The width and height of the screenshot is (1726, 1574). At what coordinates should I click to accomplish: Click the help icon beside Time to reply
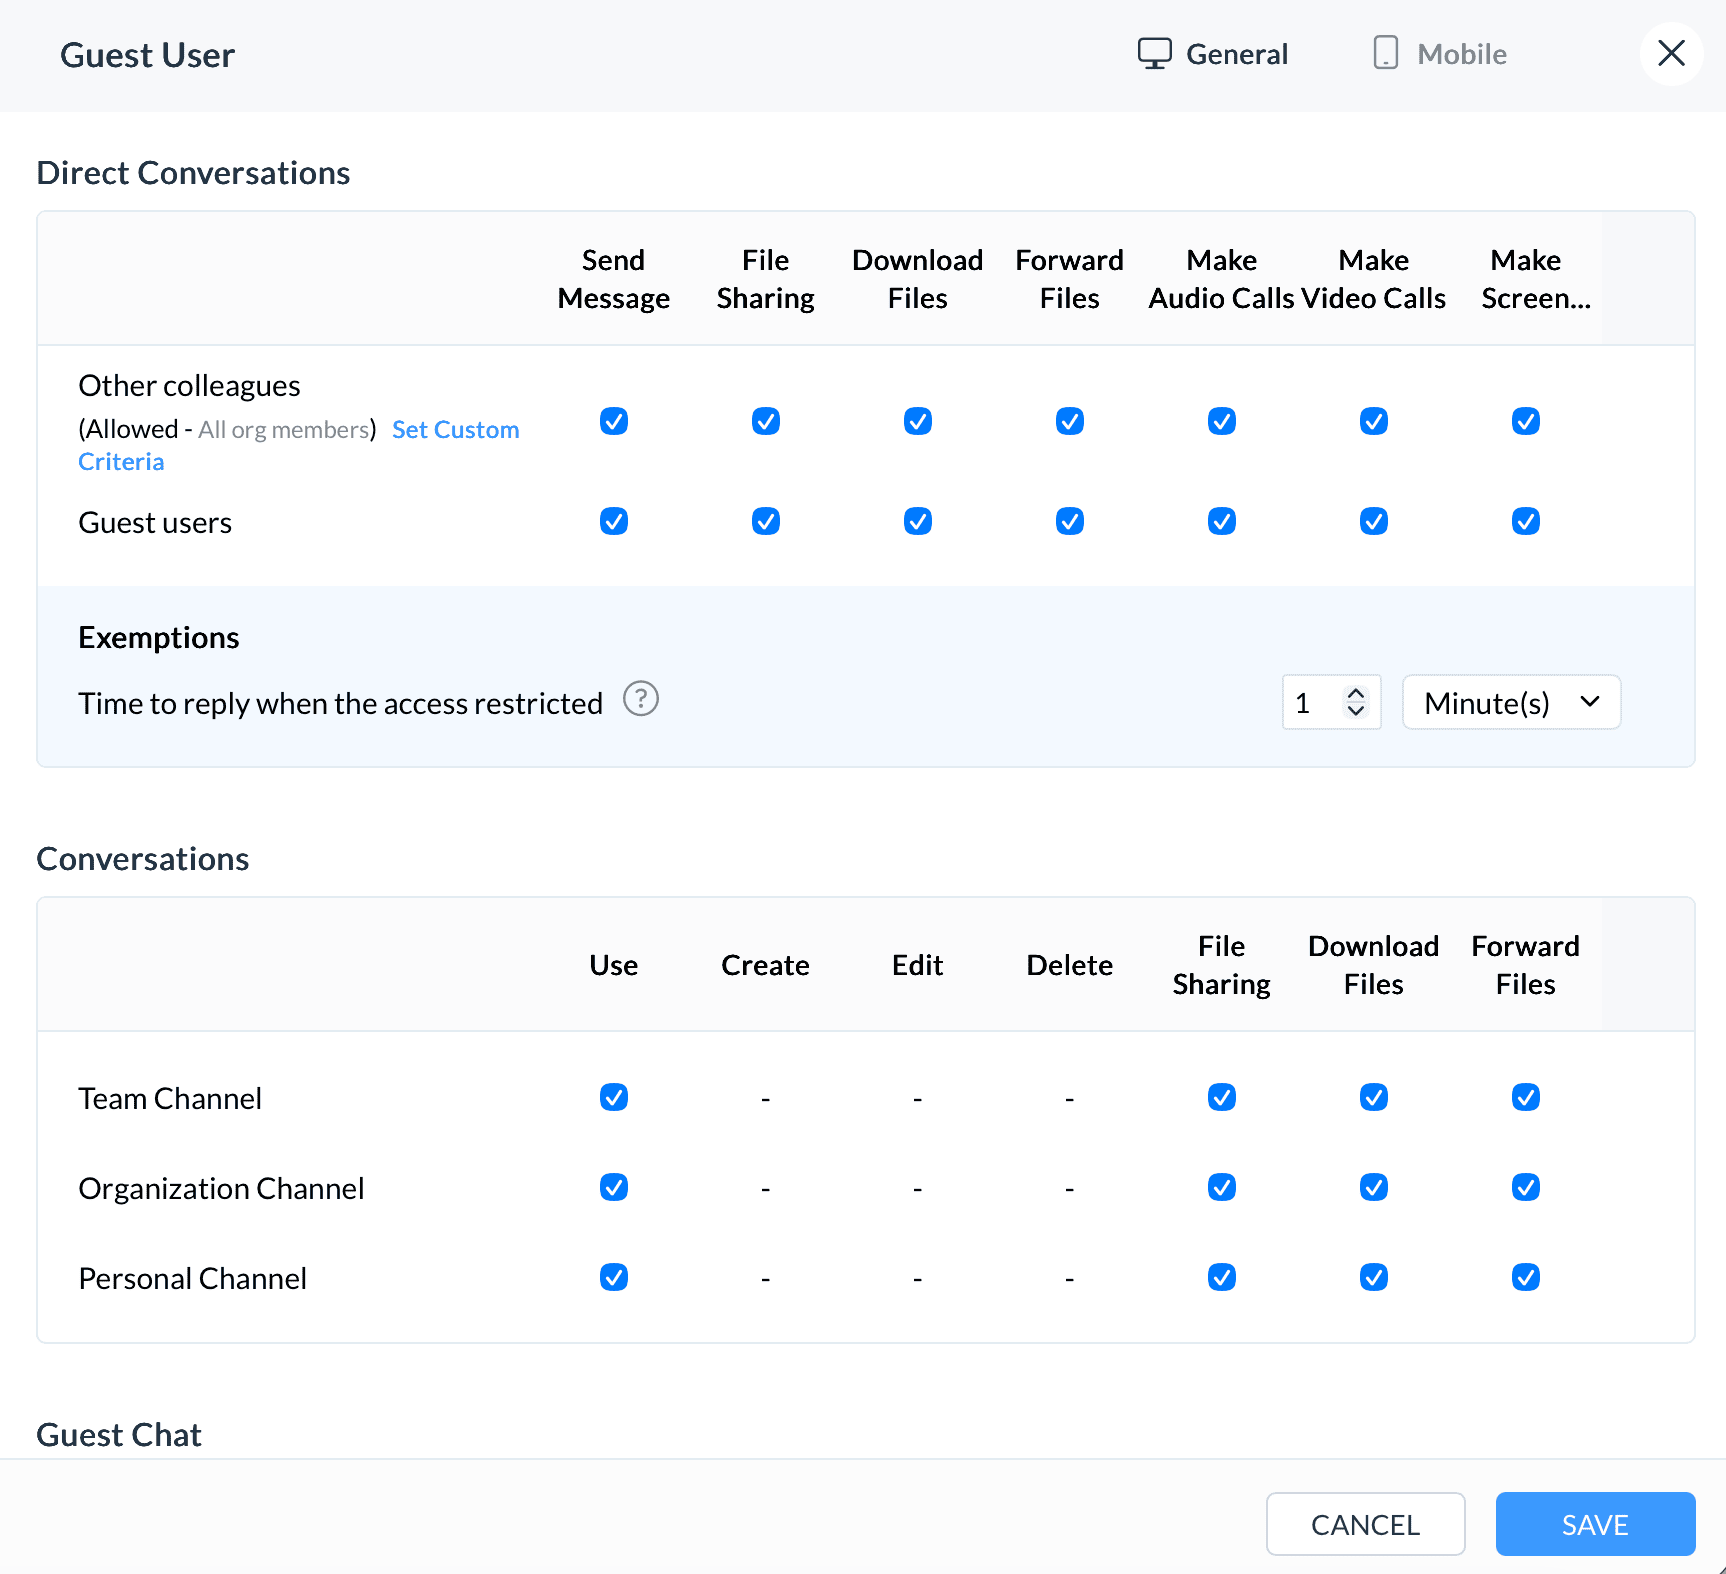[x=641, y=699]
